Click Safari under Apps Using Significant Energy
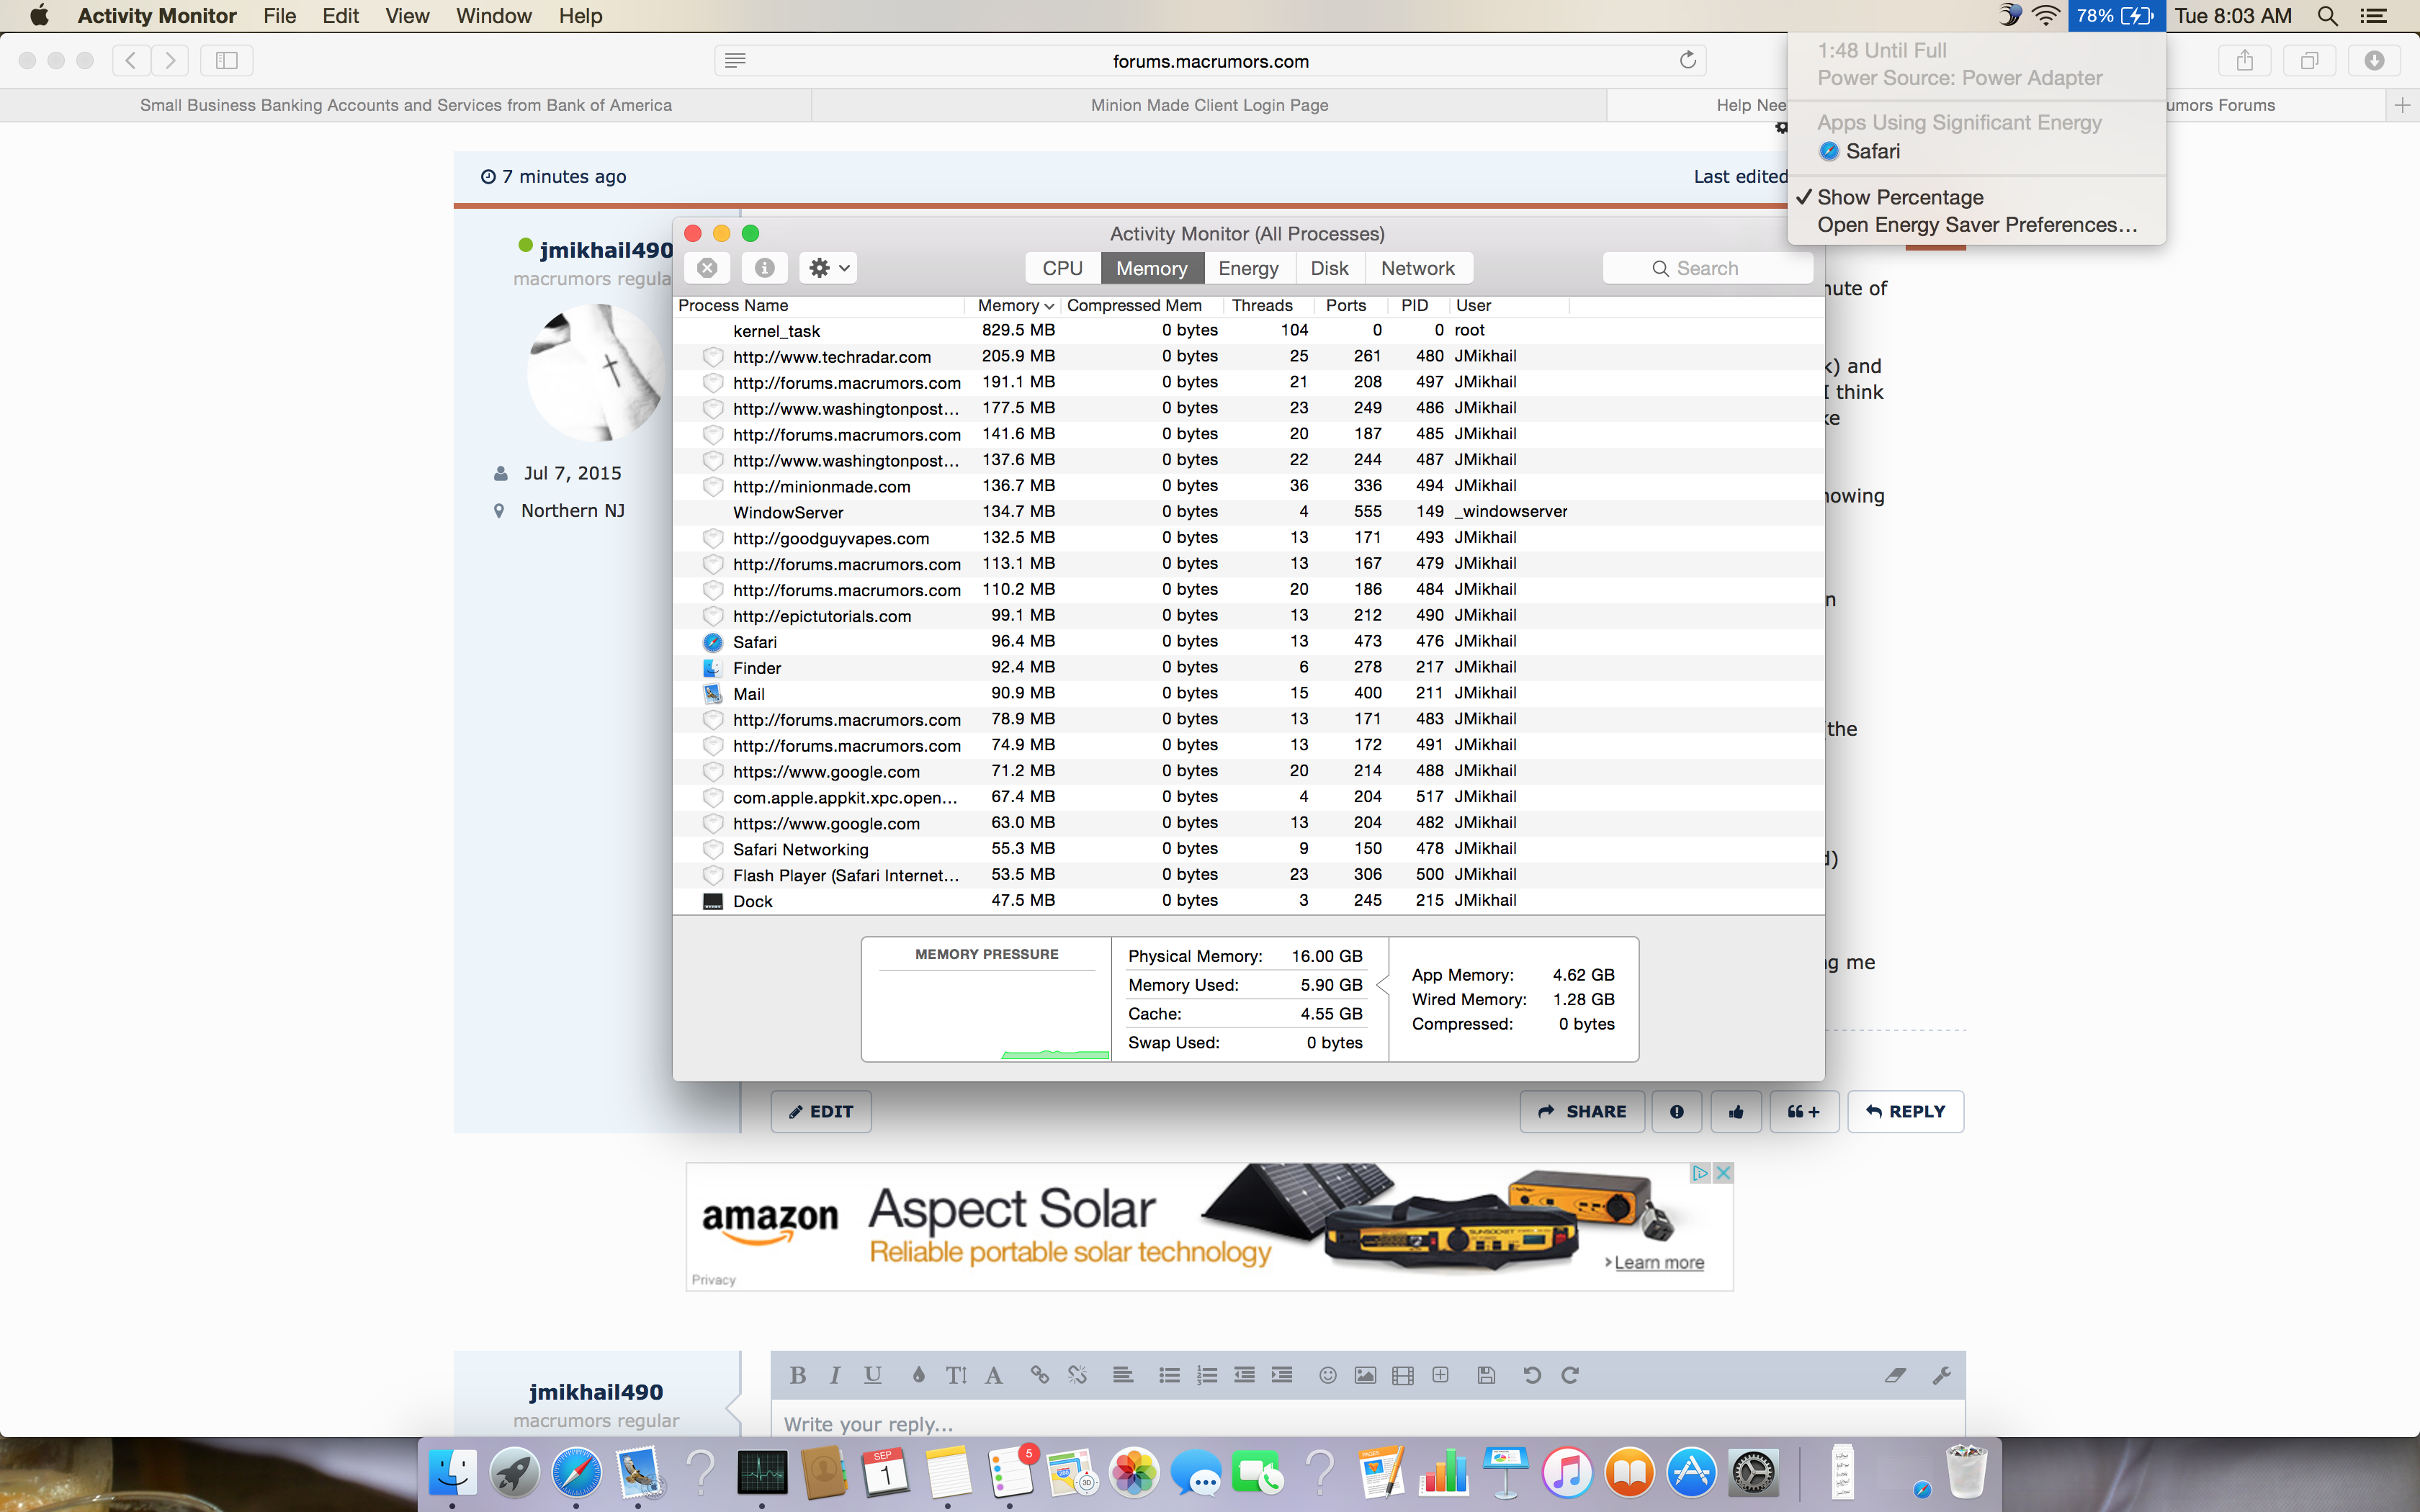The width and height of the screenshot is (2420, 1512). pyautogui.click(x=1977, y=151)
